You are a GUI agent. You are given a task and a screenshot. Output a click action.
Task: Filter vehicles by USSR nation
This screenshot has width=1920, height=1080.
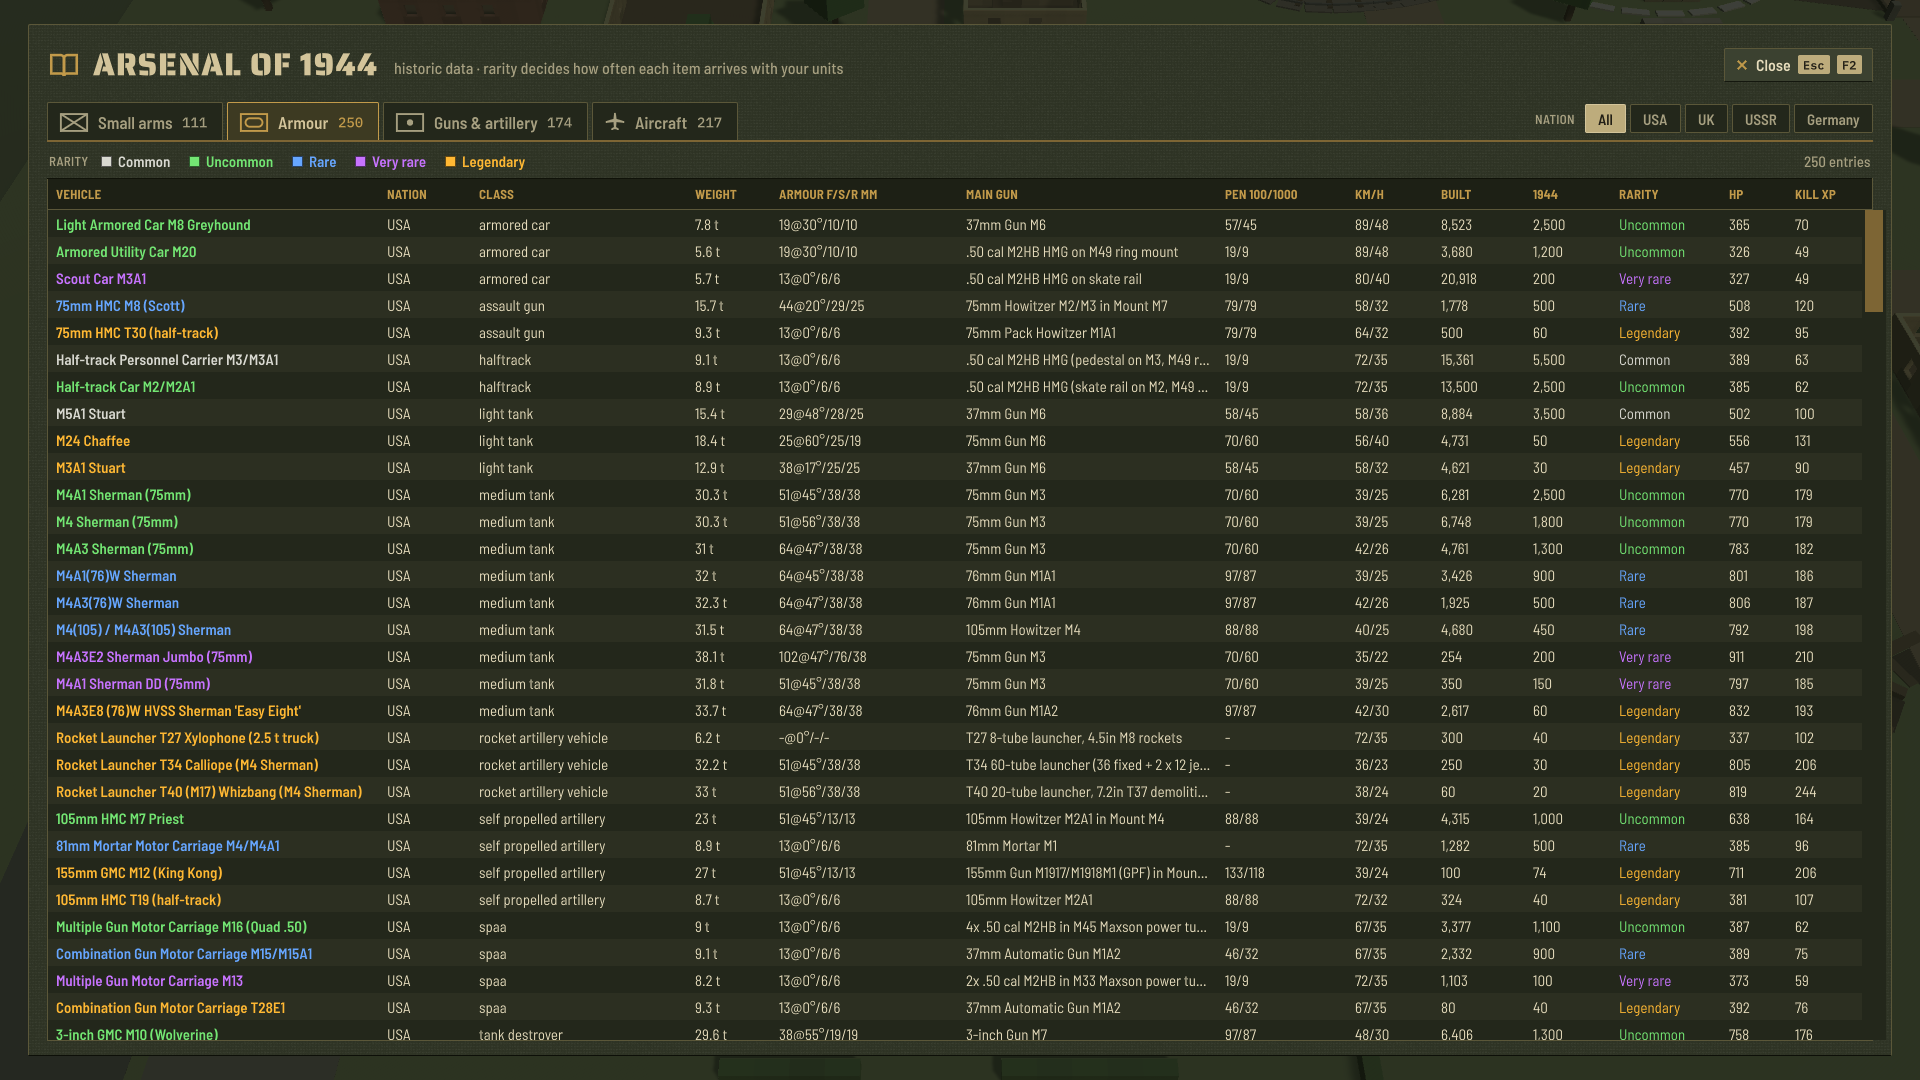[1761, 120]
